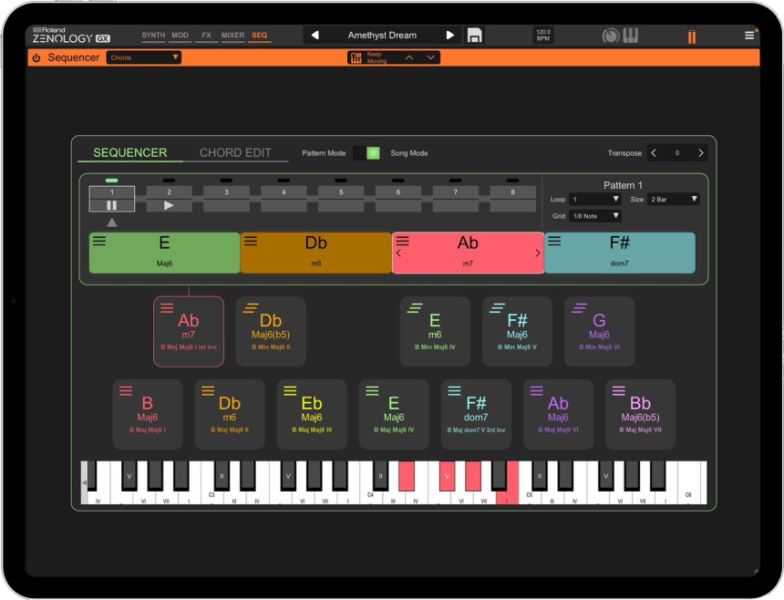
Task: Play pattern slot 2
Action: [x=169, y=205]
